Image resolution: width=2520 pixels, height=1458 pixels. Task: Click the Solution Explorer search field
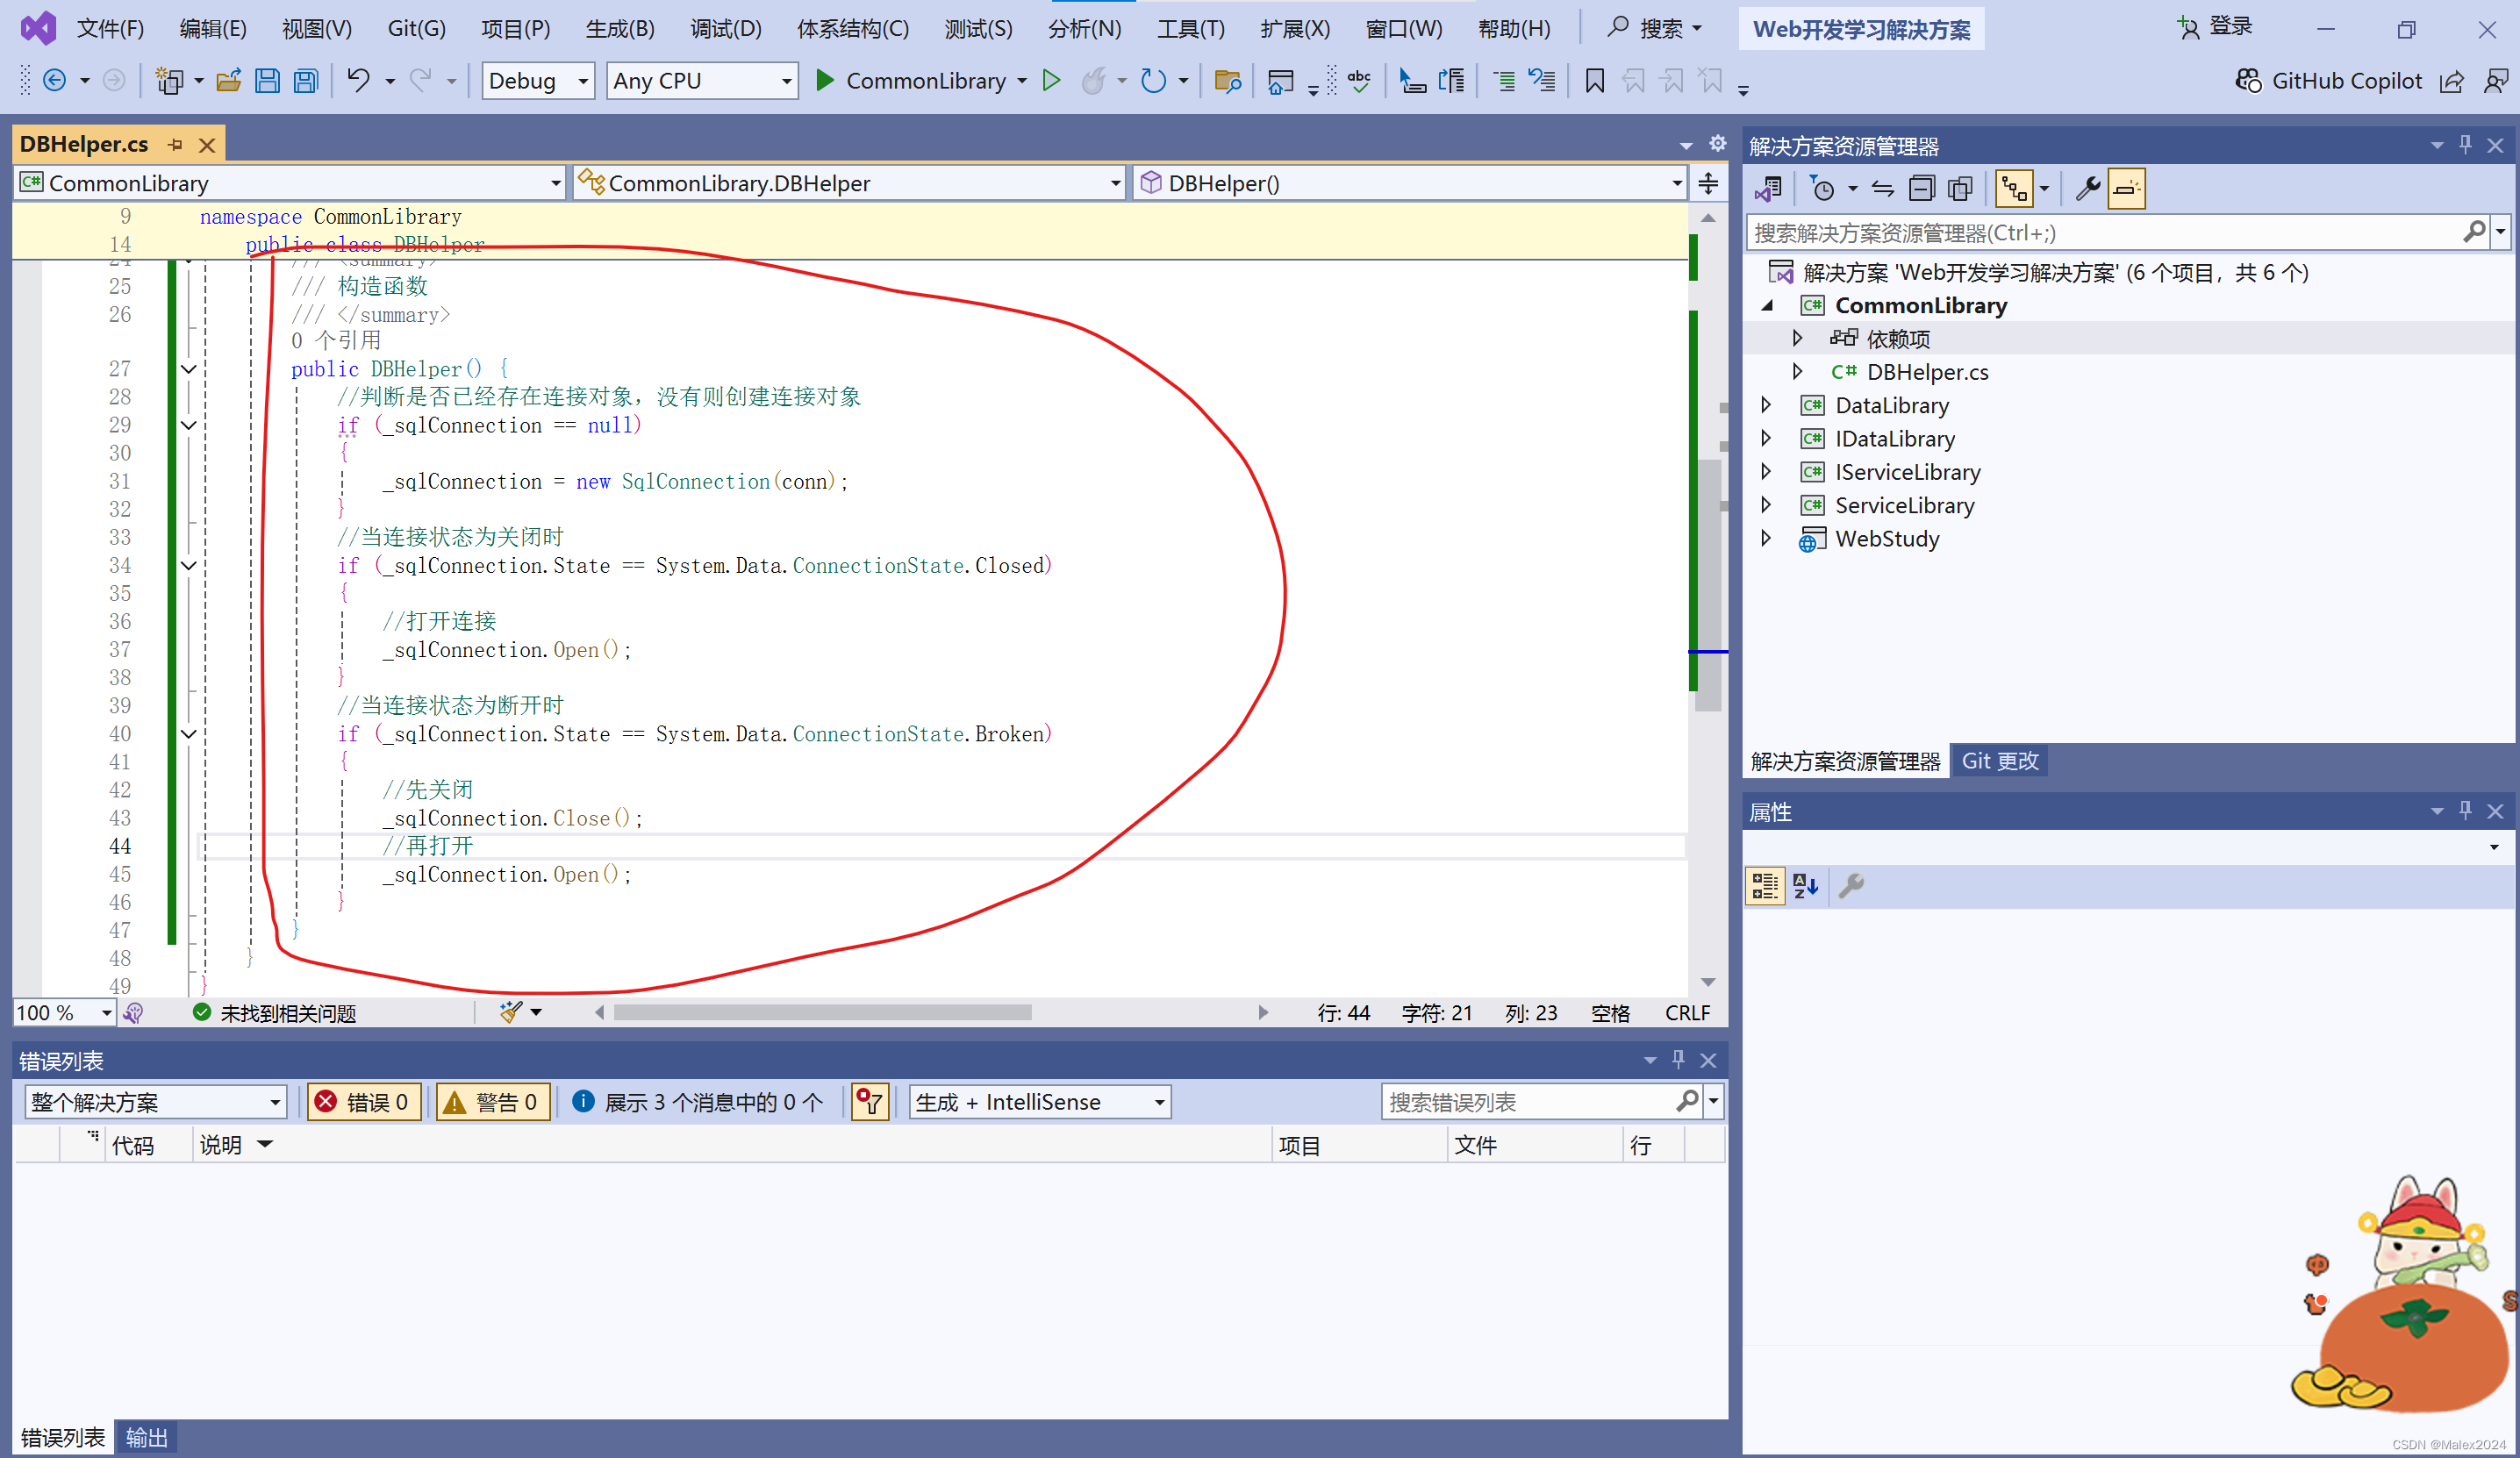point(2100,233)
